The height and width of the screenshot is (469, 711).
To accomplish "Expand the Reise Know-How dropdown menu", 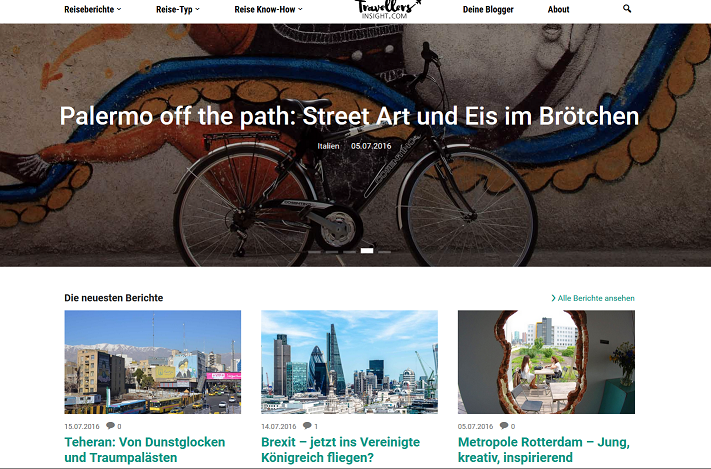I will click(268, 9).
